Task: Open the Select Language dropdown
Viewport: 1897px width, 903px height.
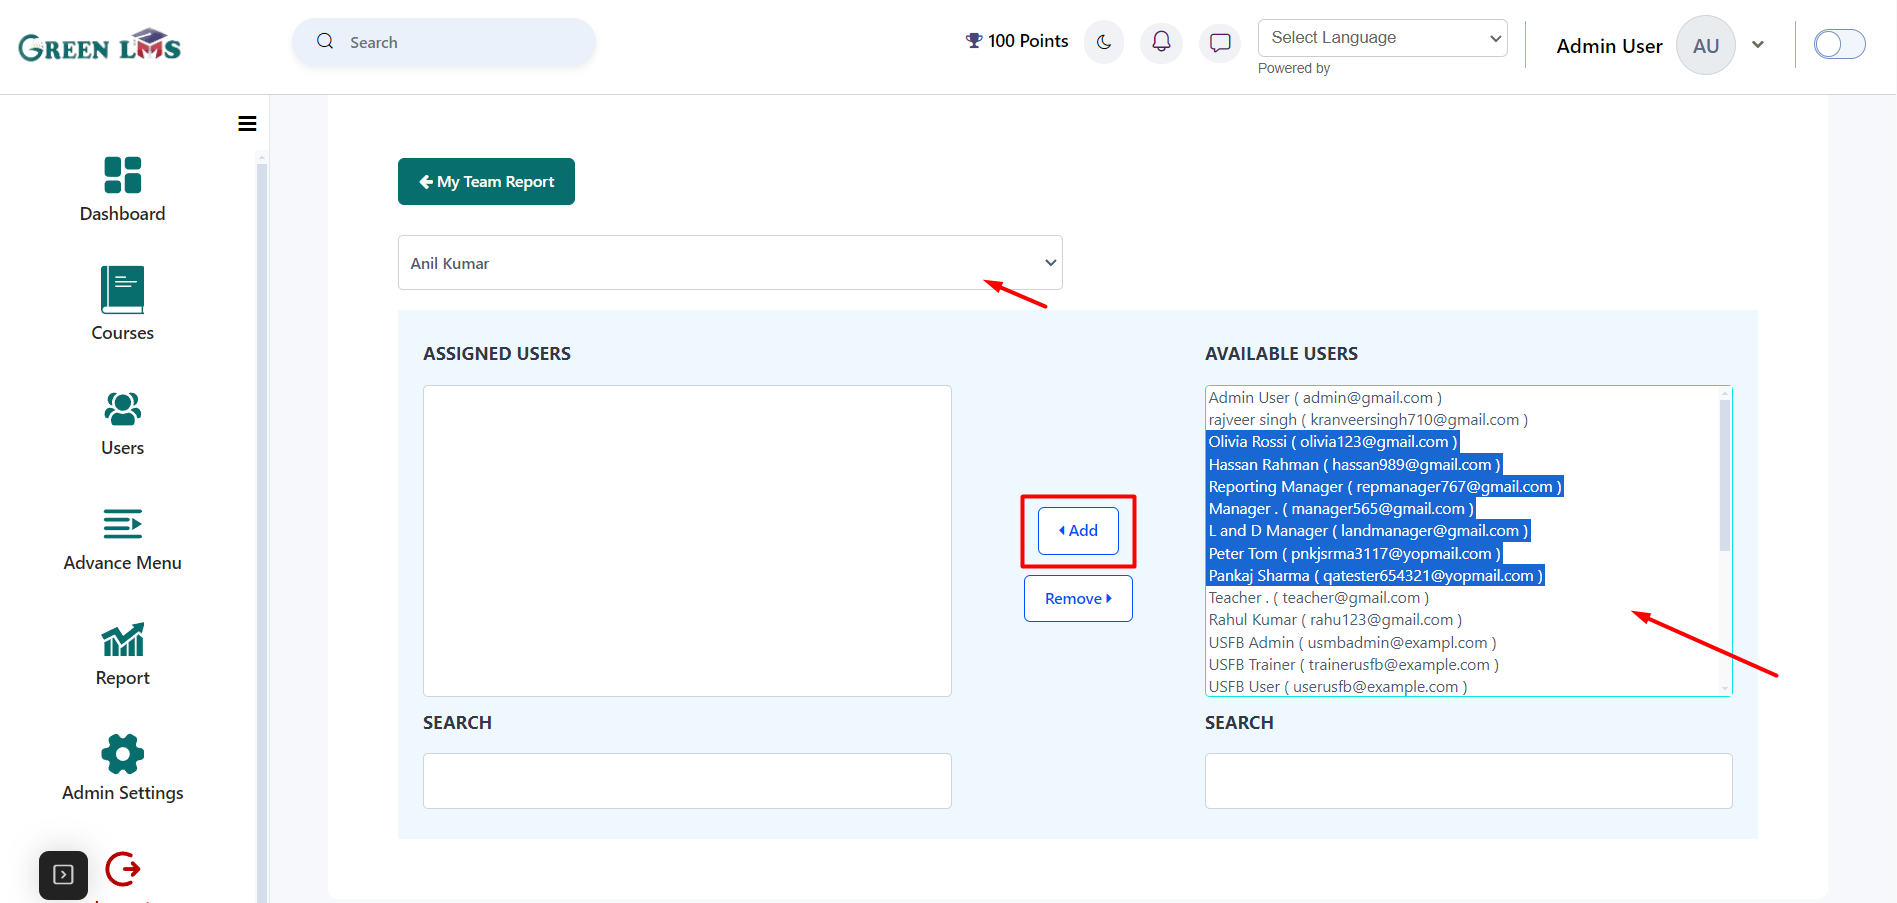Action: (1382, 38)
